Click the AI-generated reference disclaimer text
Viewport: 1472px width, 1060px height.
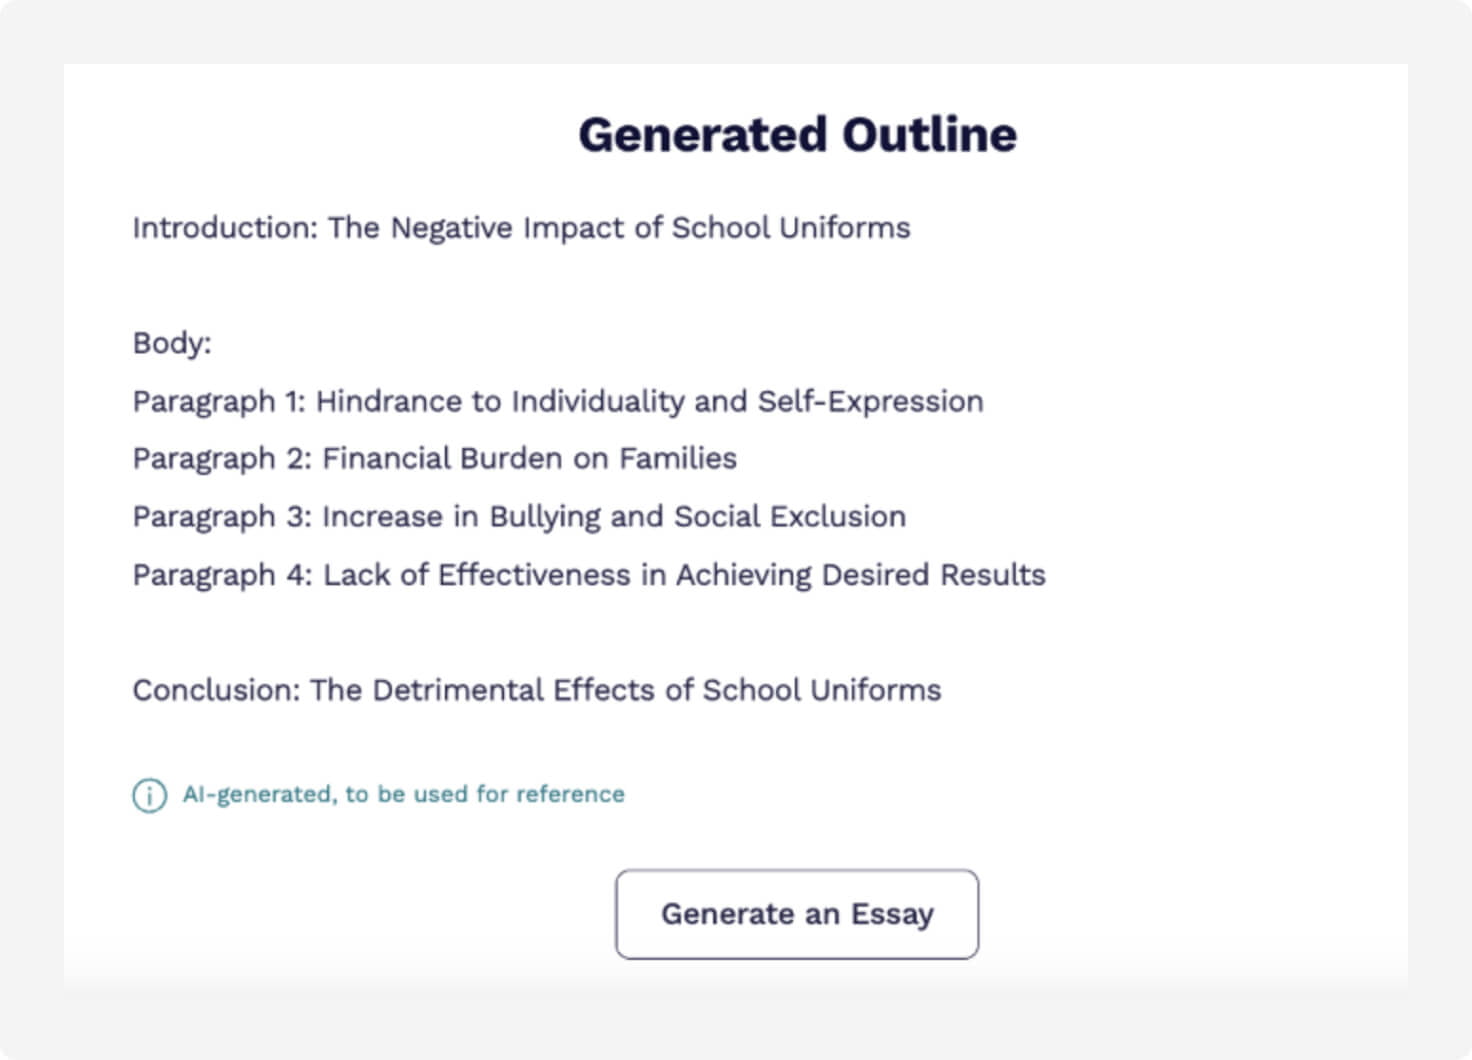(x=403, y=794)
